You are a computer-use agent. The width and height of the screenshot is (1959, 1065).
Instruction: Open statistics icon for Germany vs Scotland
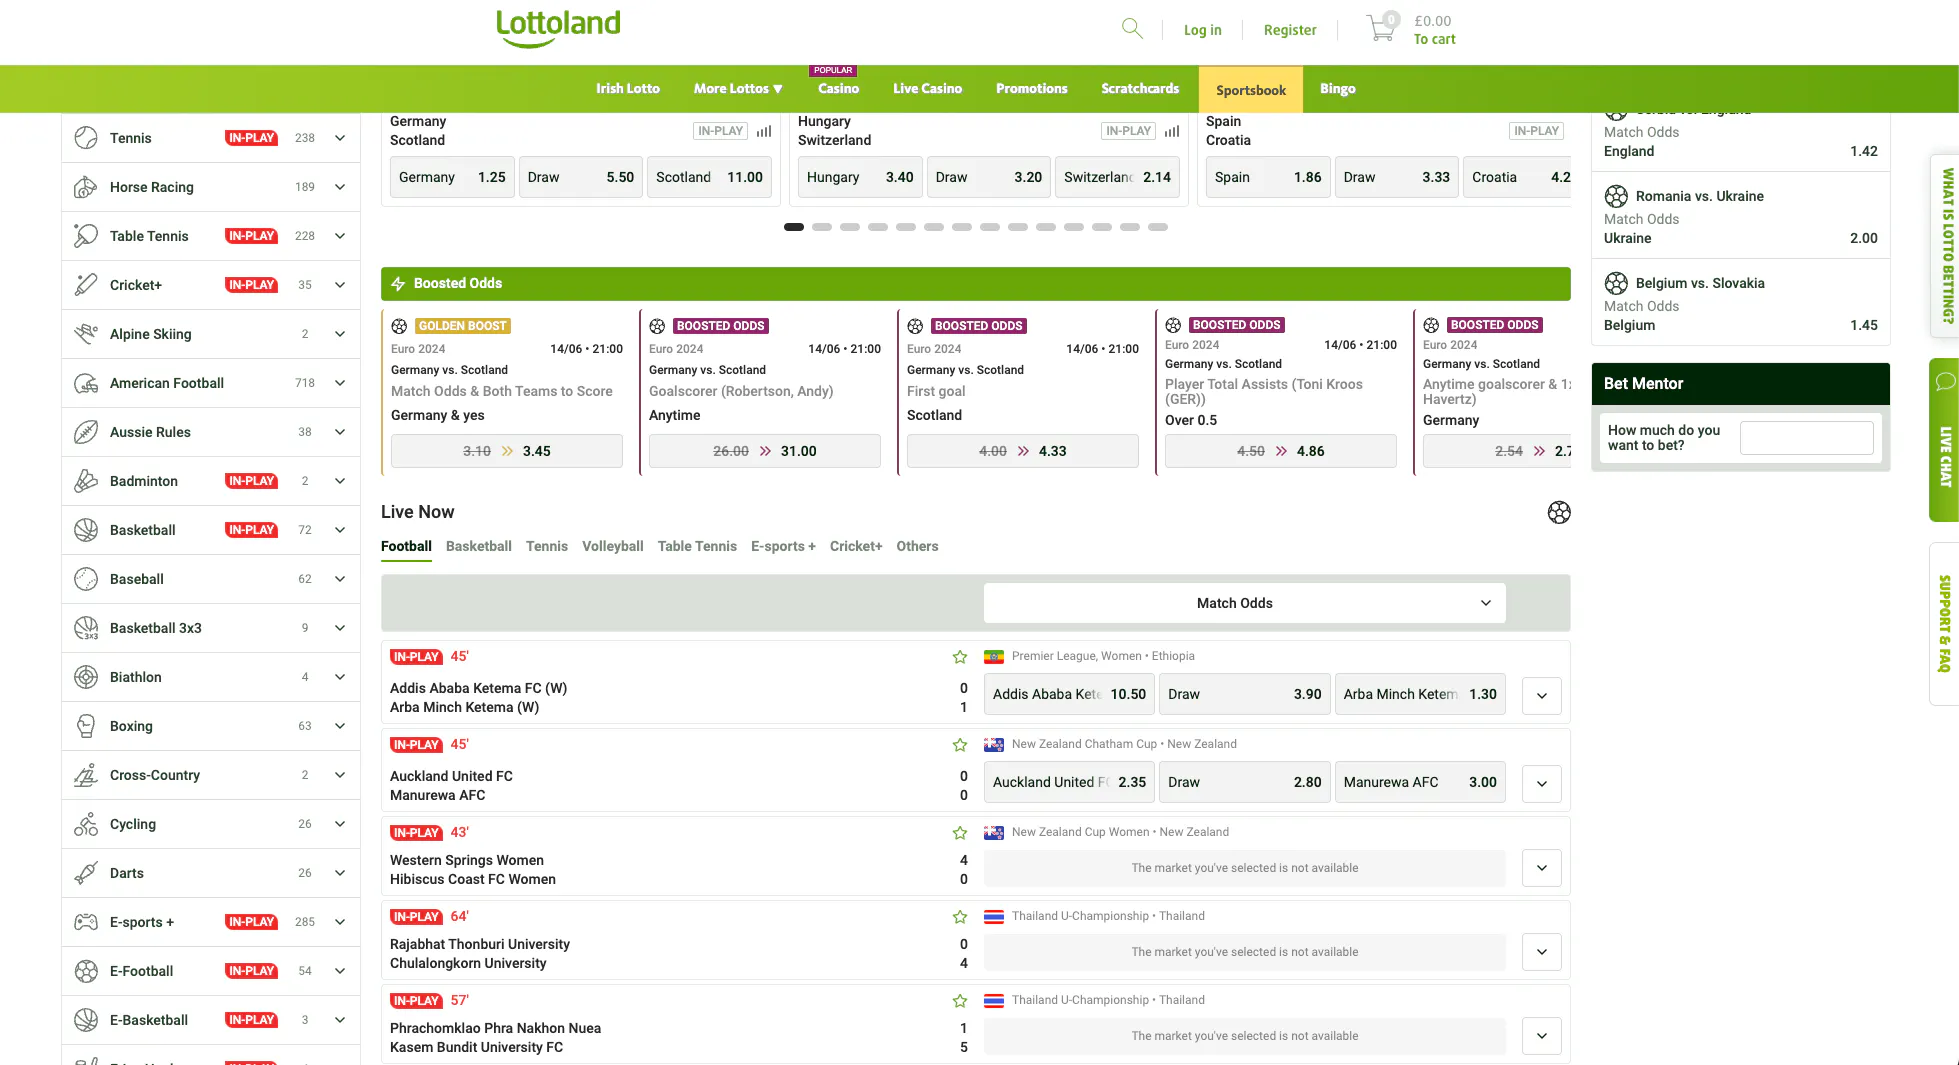coord(764,131)
